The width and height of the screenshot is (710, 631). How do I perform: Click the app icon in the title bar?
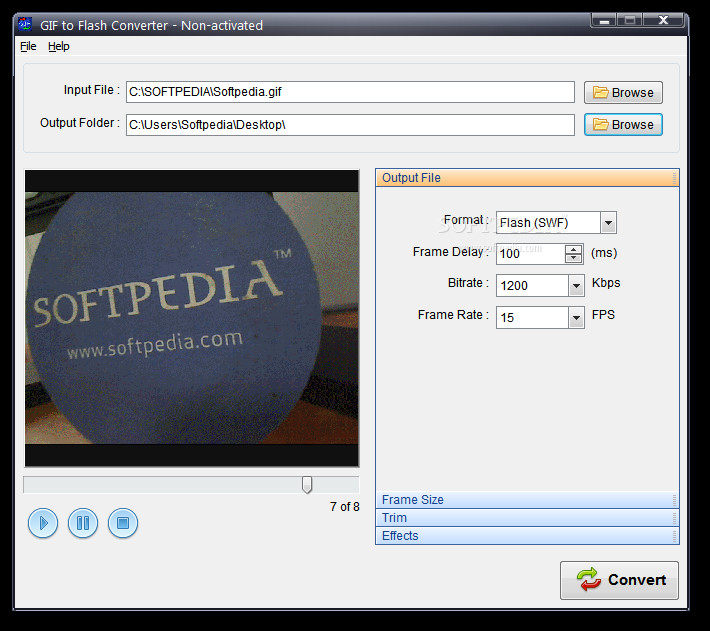click(25, 24)
